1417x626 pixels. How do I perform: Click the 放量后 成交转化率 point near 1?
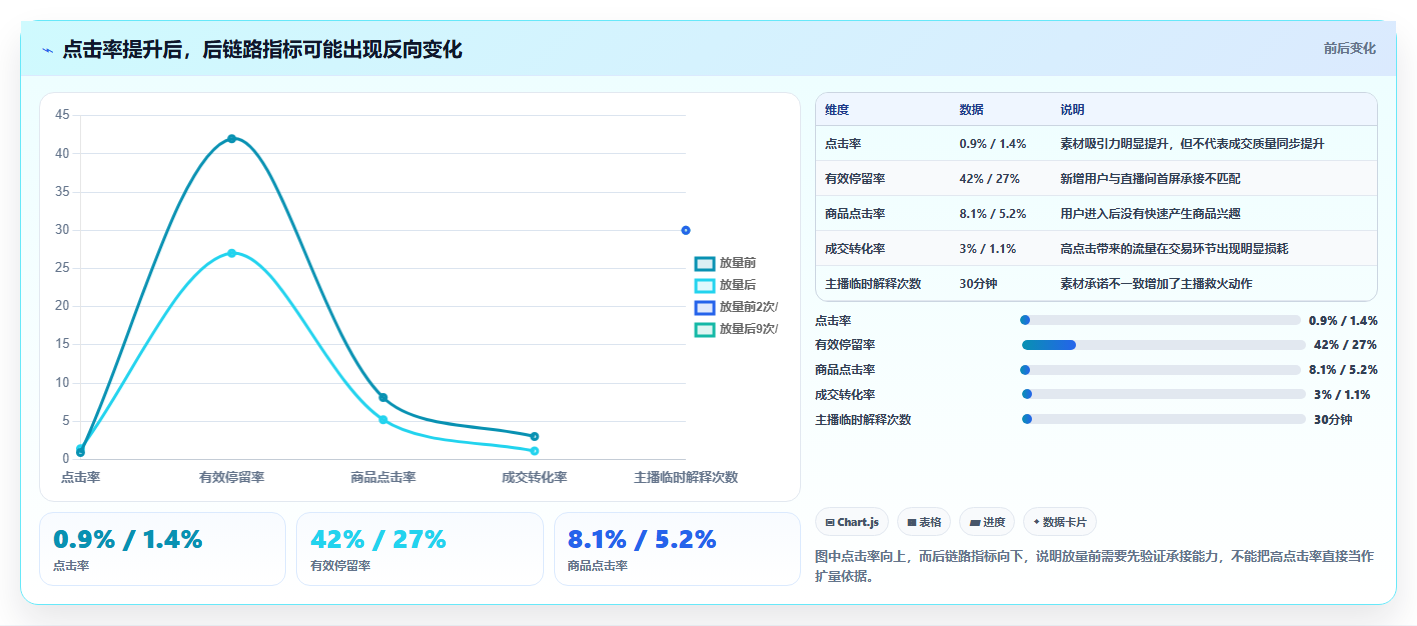point(535,451)
